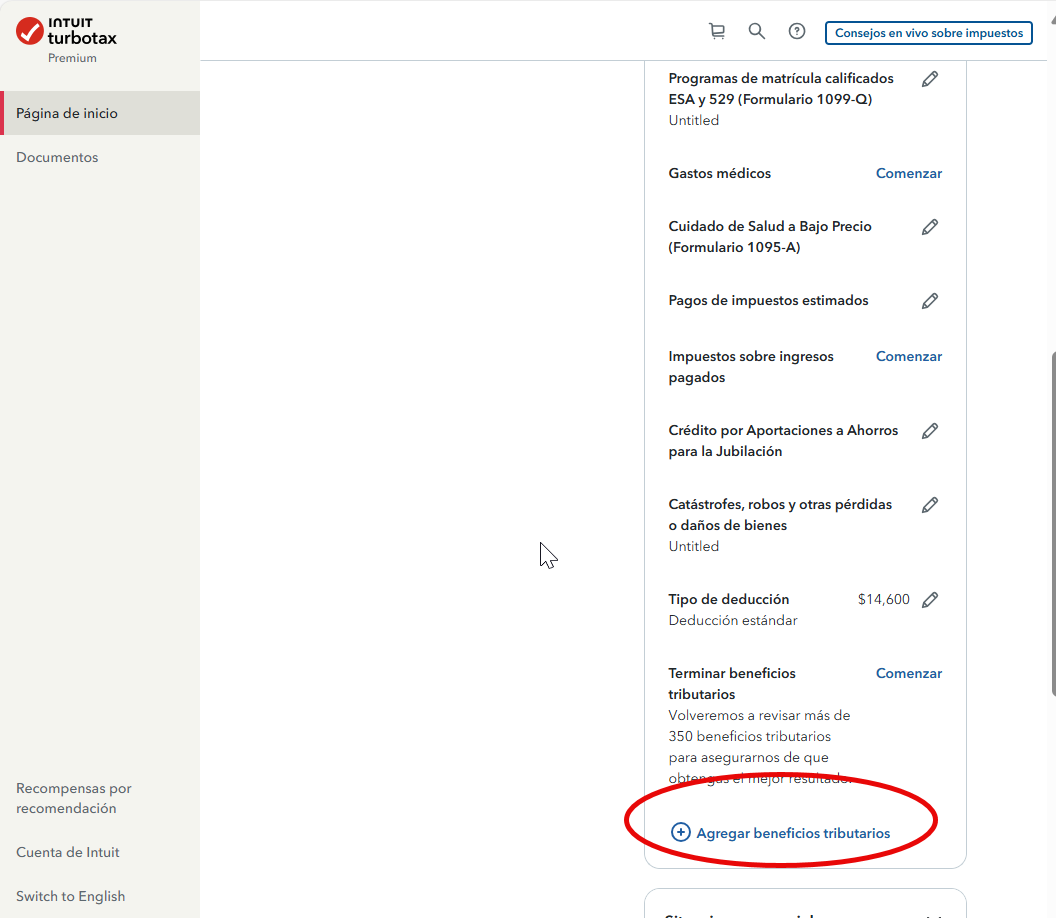
Task: Click Switch to English
Action: click(x=70, y=896)
